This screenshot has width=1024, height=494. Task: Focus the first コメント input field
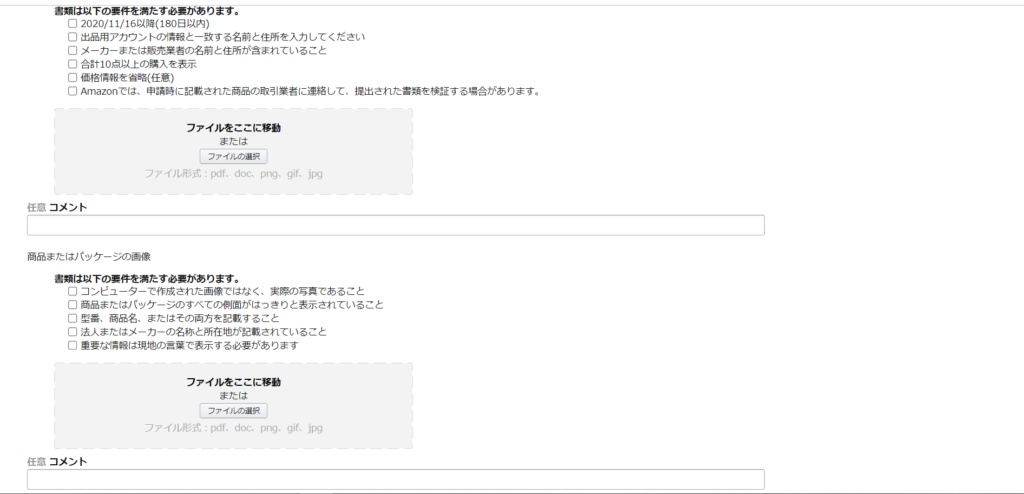coord(396,225)
